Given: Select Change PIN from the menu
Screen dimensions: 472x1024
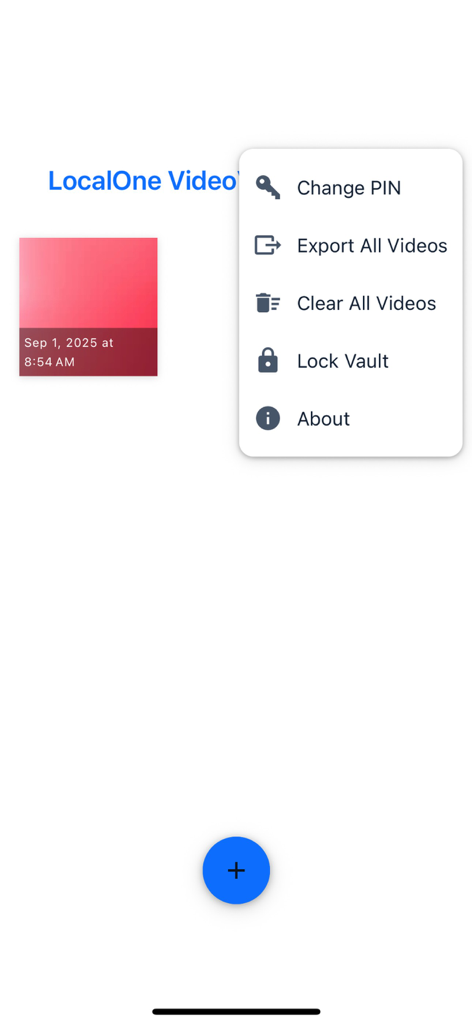Looking at the screenshot, I should [351, 188].
